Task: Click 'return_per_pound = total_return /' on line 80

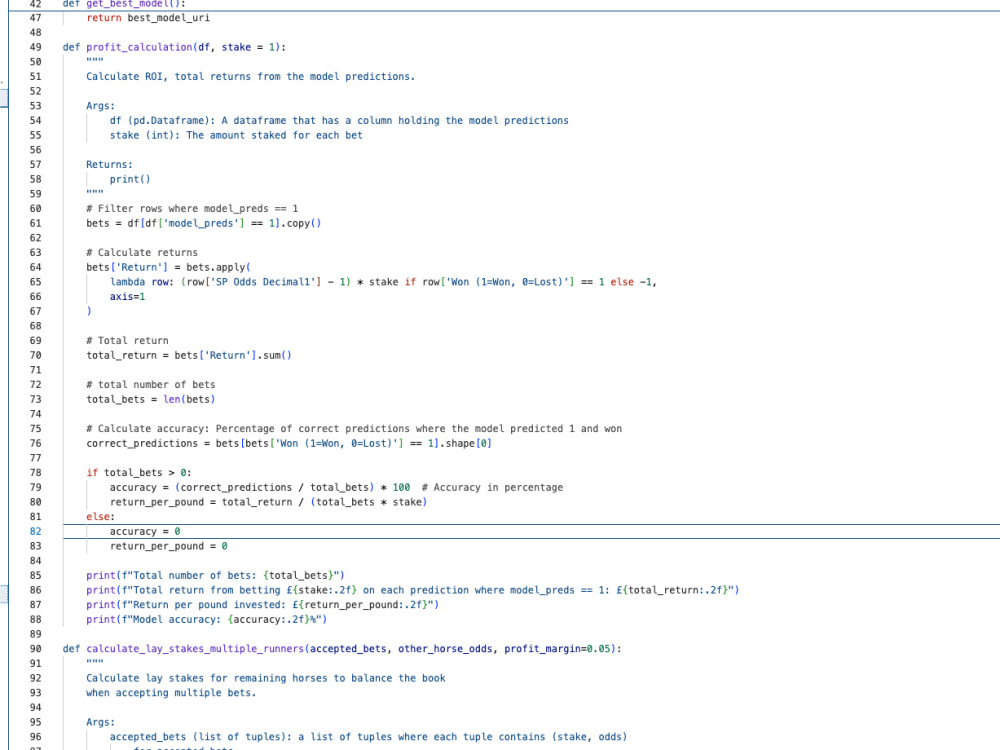Action: tap(208, 502)
